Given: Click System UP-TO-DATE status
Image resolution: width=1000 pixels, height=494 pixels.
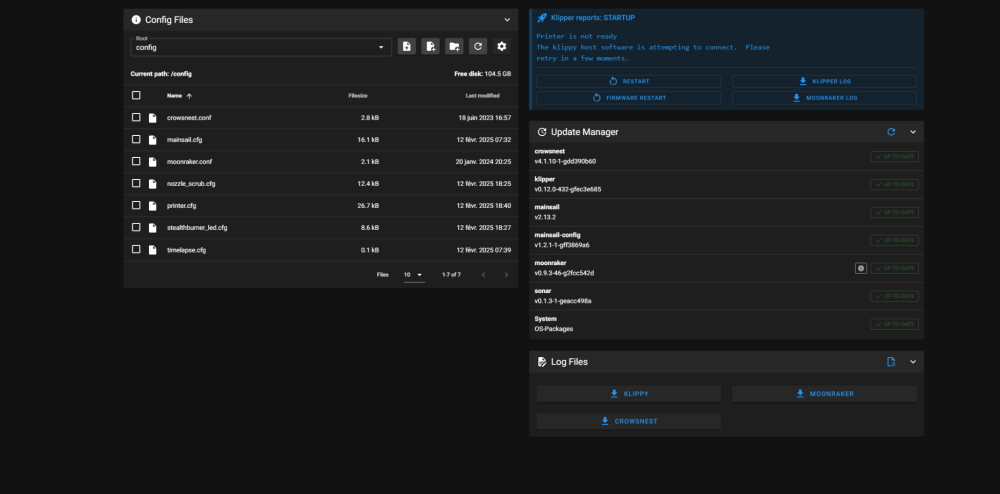Looking at the screenshot, I should pyautogui.click(x=894, y=324).
